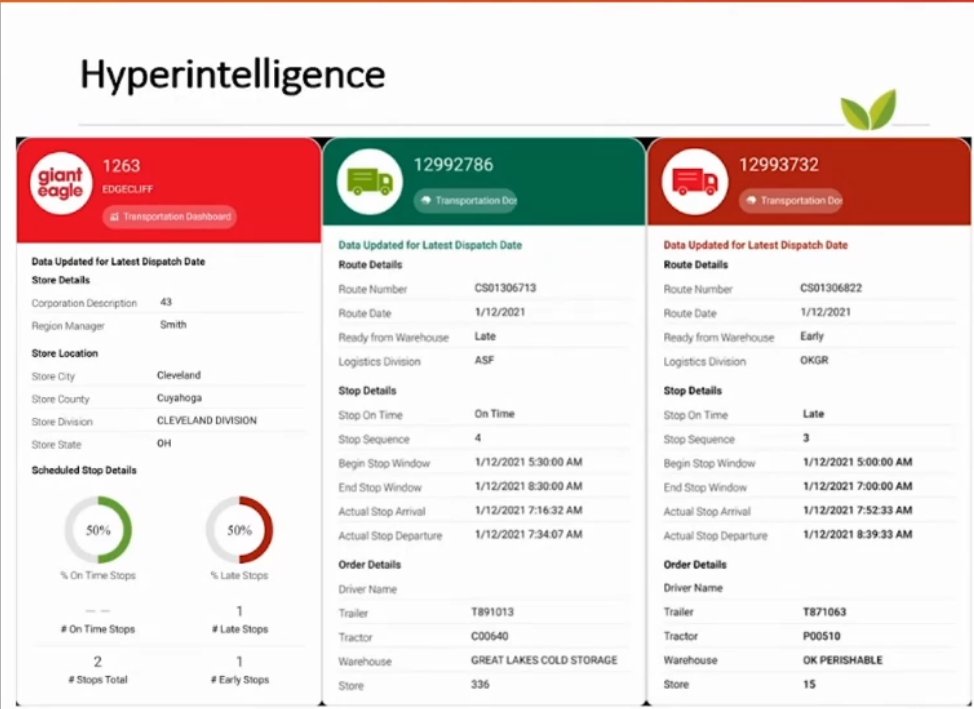Click Ready from Warehouse value Early
The image size is (974, 709).
coord(812,336)
